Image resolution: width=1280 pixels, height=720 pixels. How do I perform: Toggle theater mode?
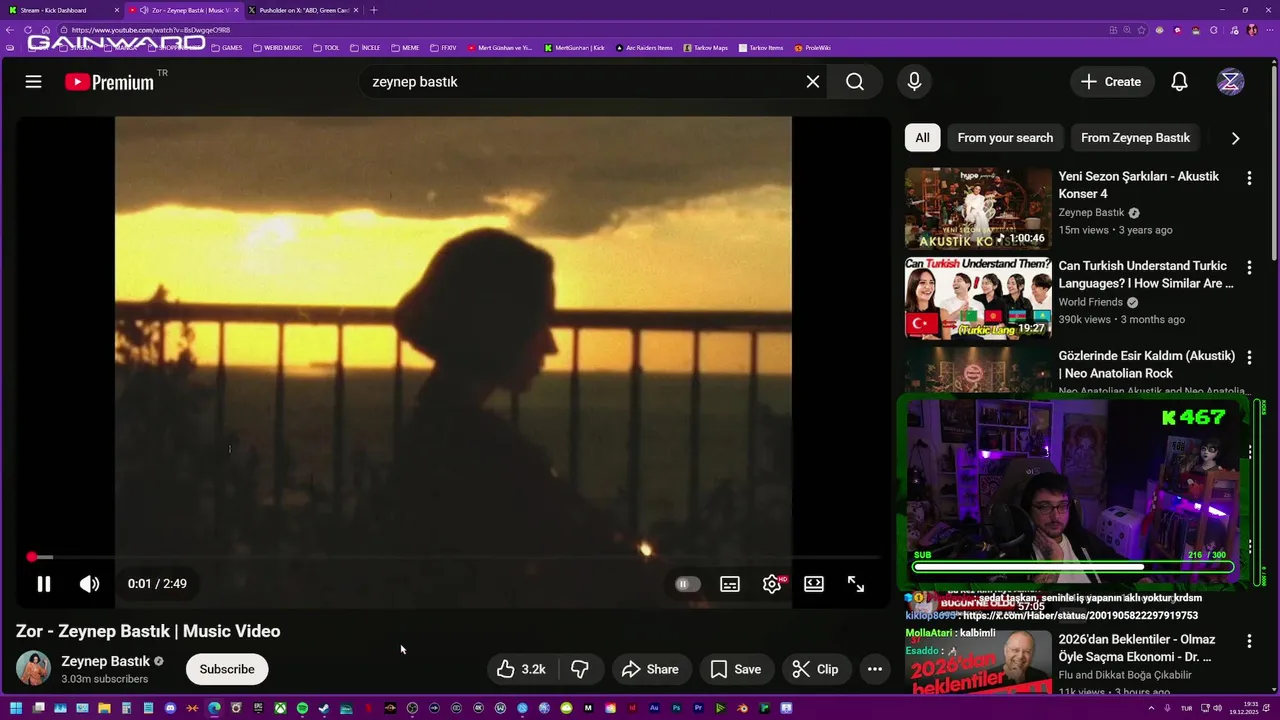coord(814,584)
